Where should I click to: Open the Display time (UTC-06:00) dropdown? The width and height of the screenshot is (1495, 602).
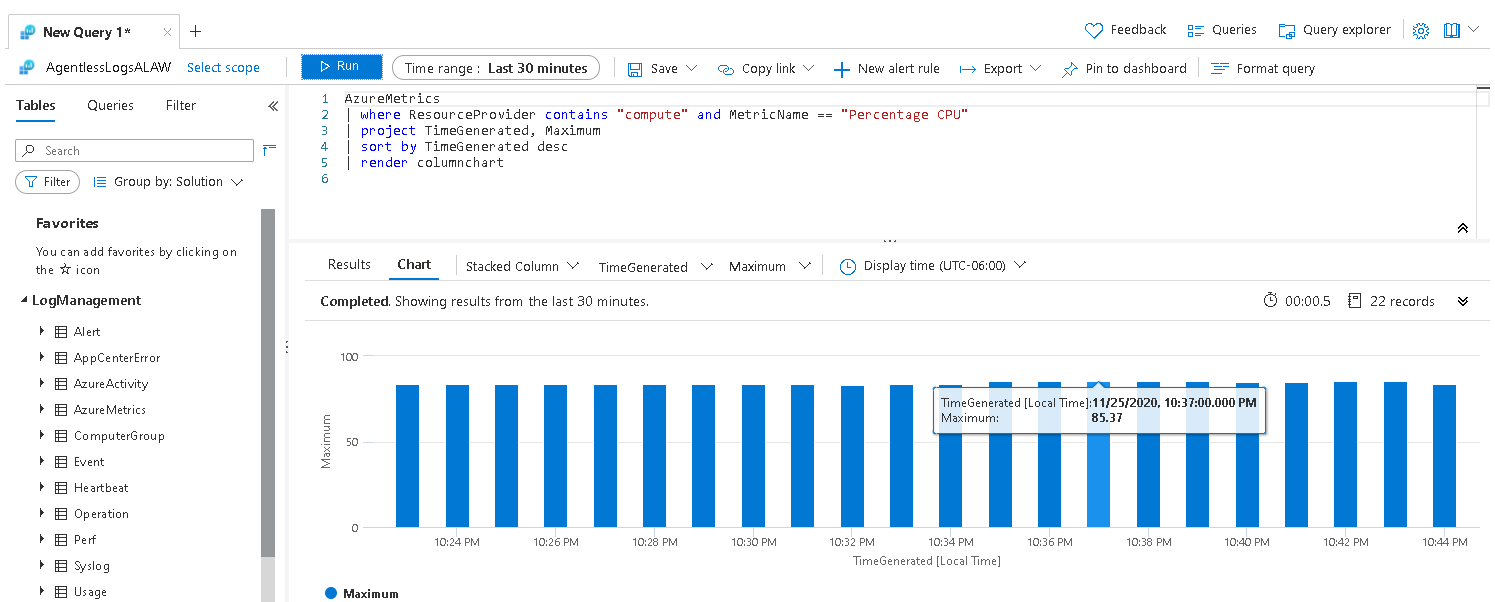(932, 265)
